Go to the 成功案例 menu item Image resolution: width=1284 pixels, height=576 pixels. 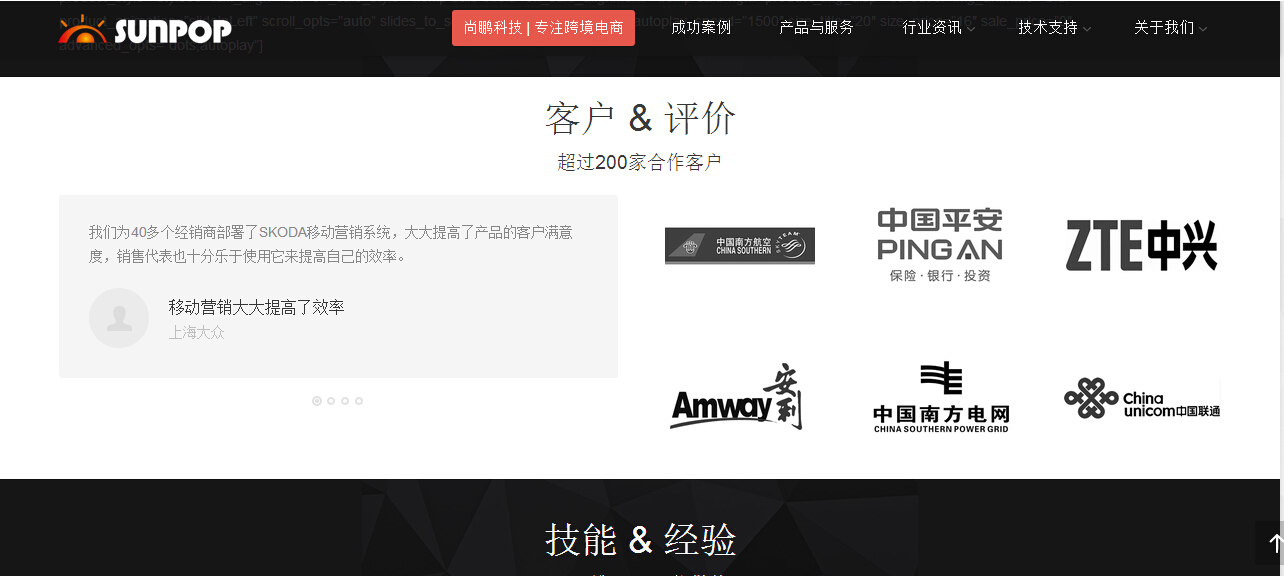[701, 28]
